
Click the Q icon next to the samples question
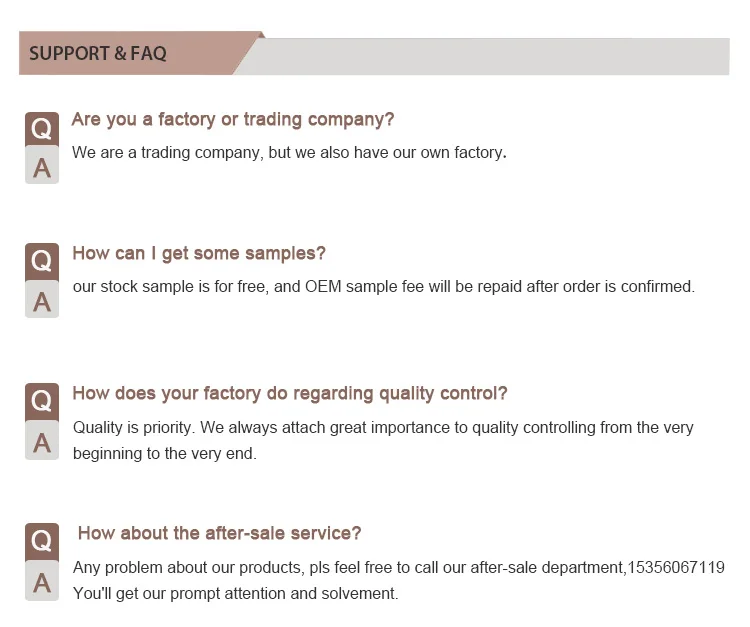(x=41, y=262)
